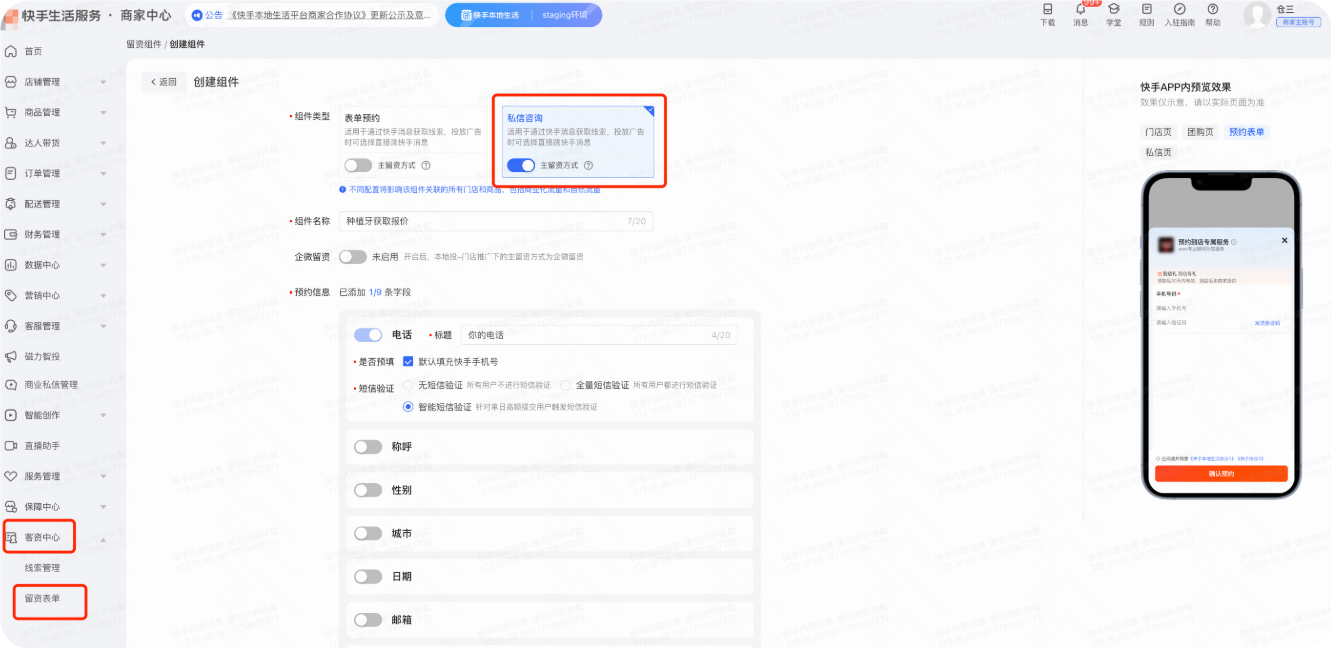This screenshot has height=648, width=1331.
Task: Click the 智能创作 play icon
Action: [x=11, y=415]
